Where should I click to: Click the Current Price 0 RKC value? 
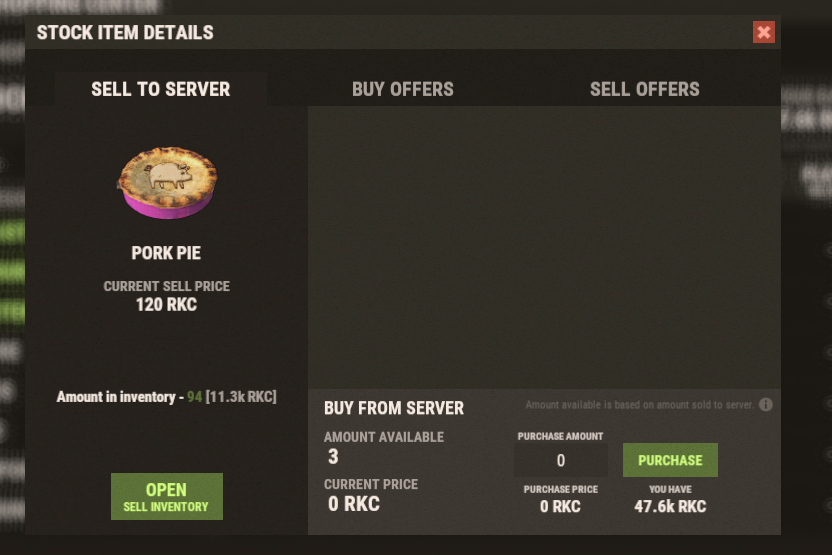(354, 504)
